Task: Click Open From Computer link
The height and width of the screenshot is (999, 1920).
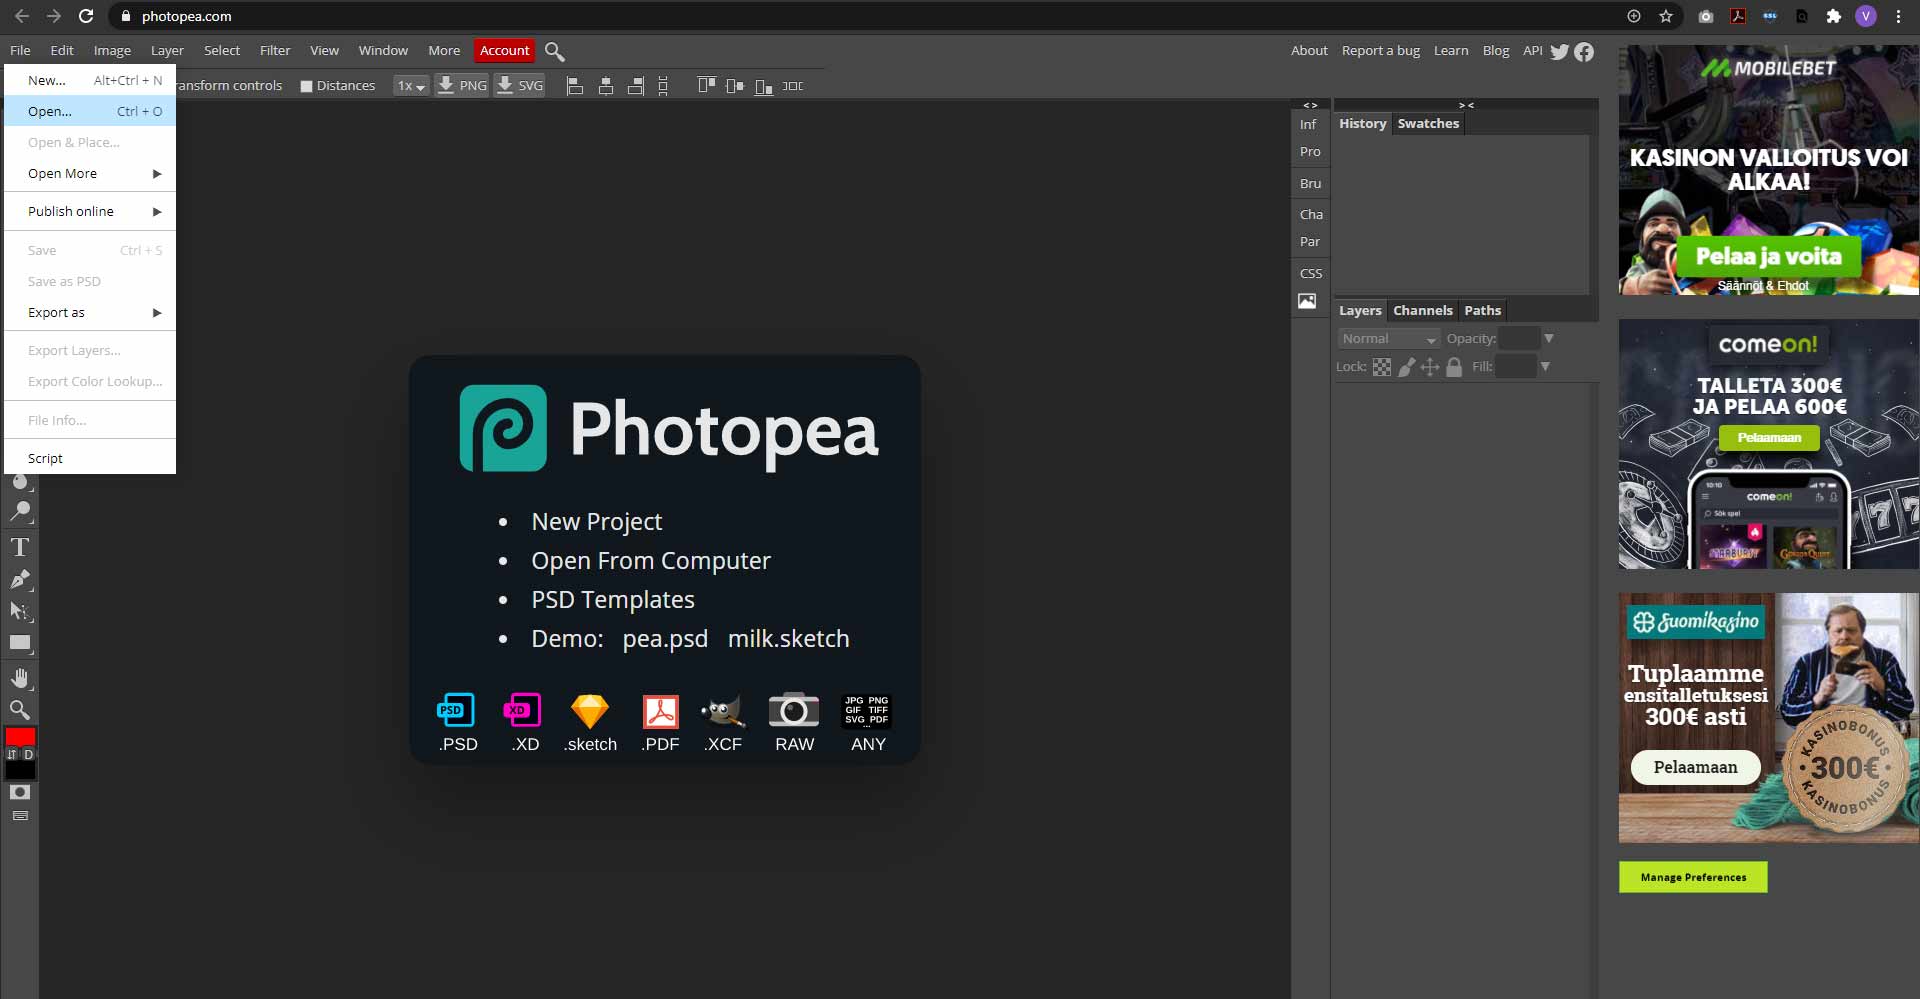Action: [x=651, y=561]
